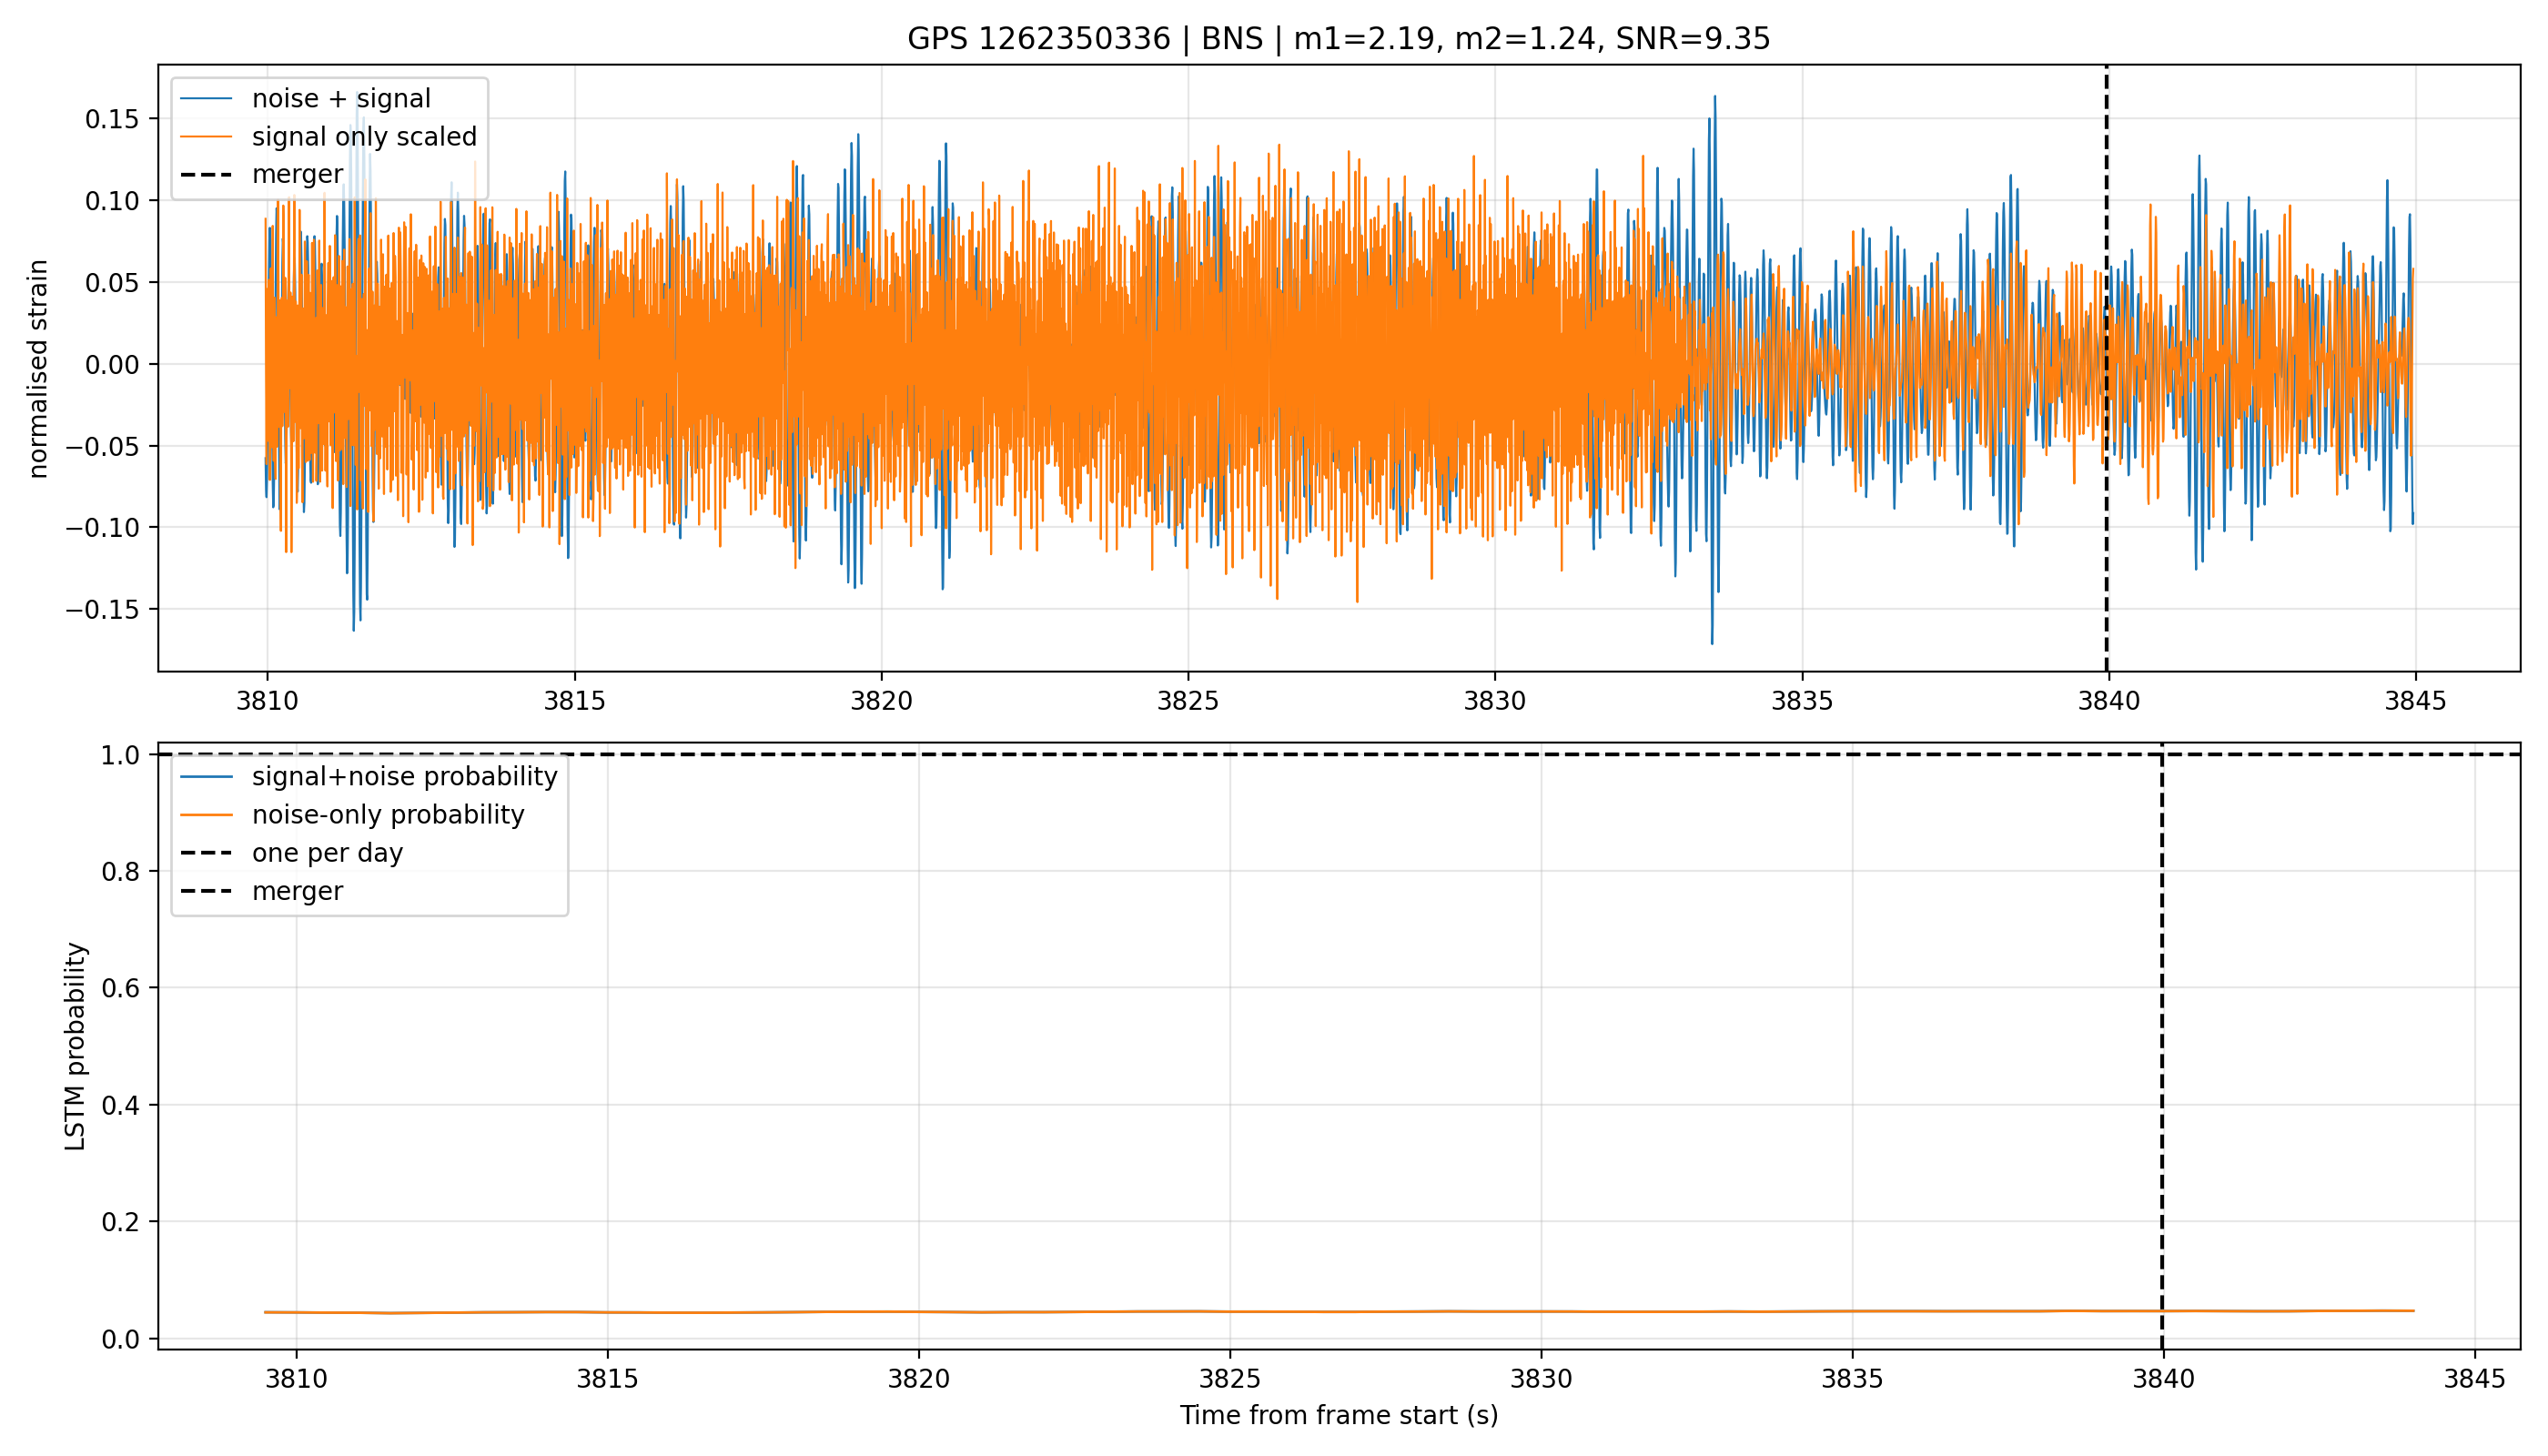Click the blue noise + signal legend line
This screenshot has height=1456, width=2548.
[x=206, y=99]
